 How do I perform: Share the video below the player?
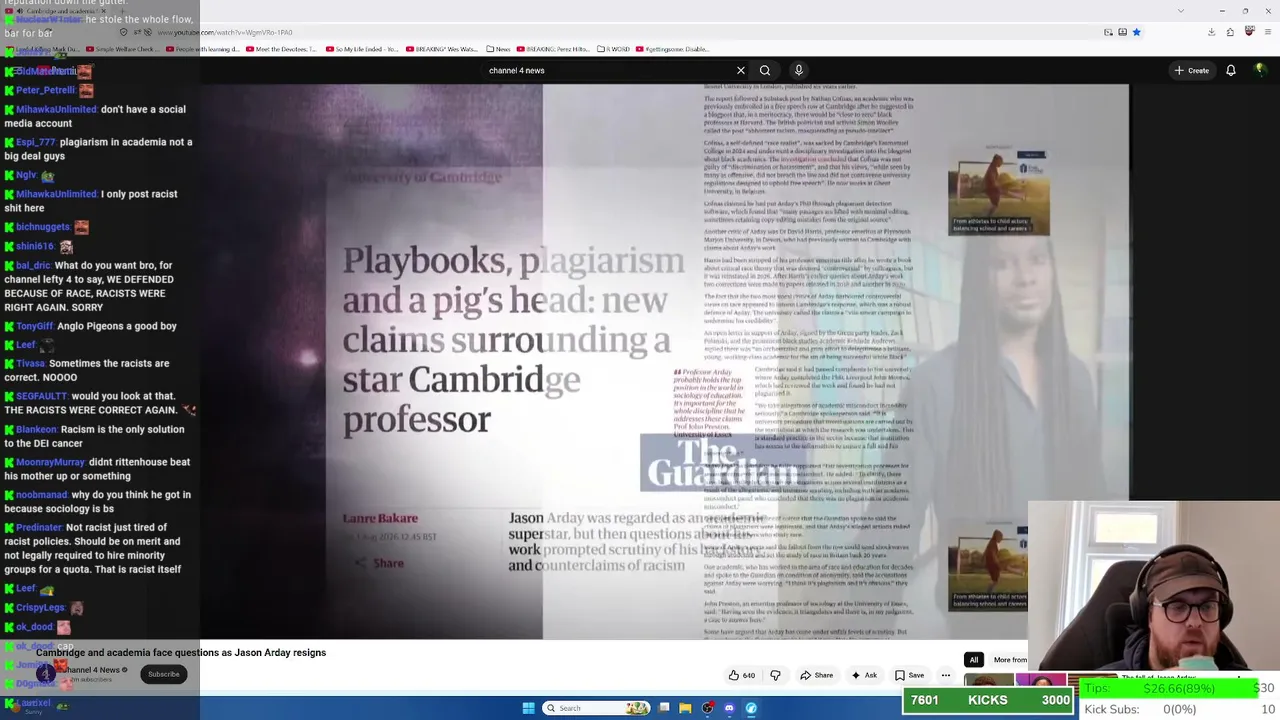(816, 675)
